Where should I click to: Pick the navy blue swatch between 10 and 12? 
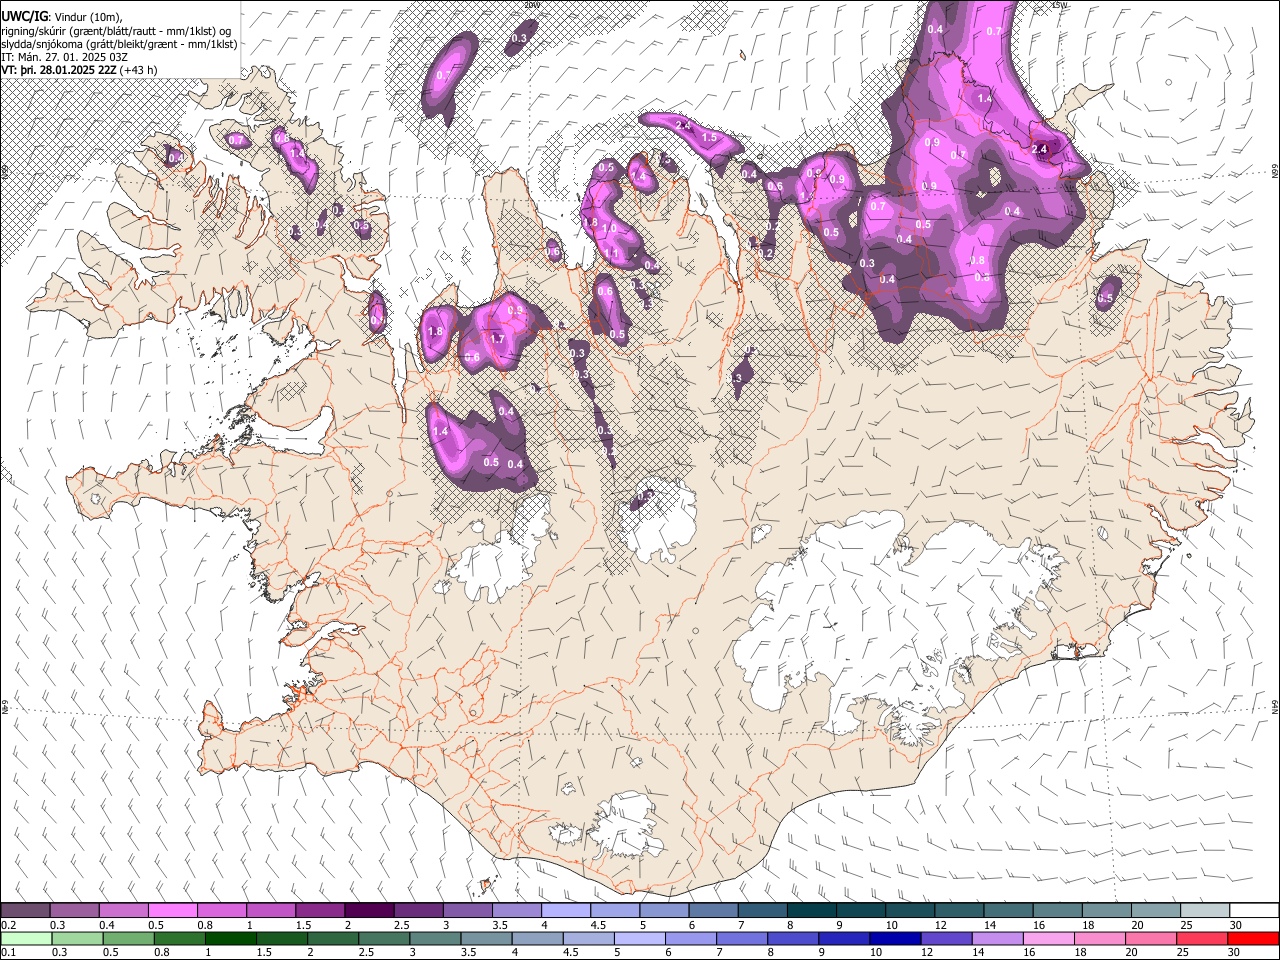[x=894, y=938]
